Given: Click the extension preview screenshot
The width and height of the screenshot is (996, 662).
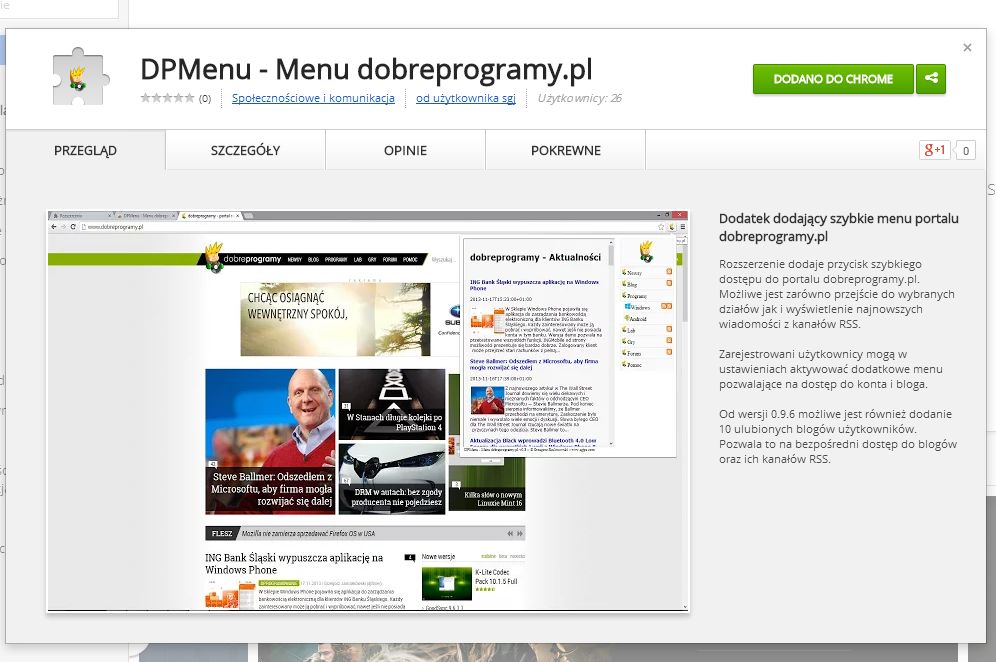Looking at the screenshot, I should pyautogui.click(x=368, y=411).
